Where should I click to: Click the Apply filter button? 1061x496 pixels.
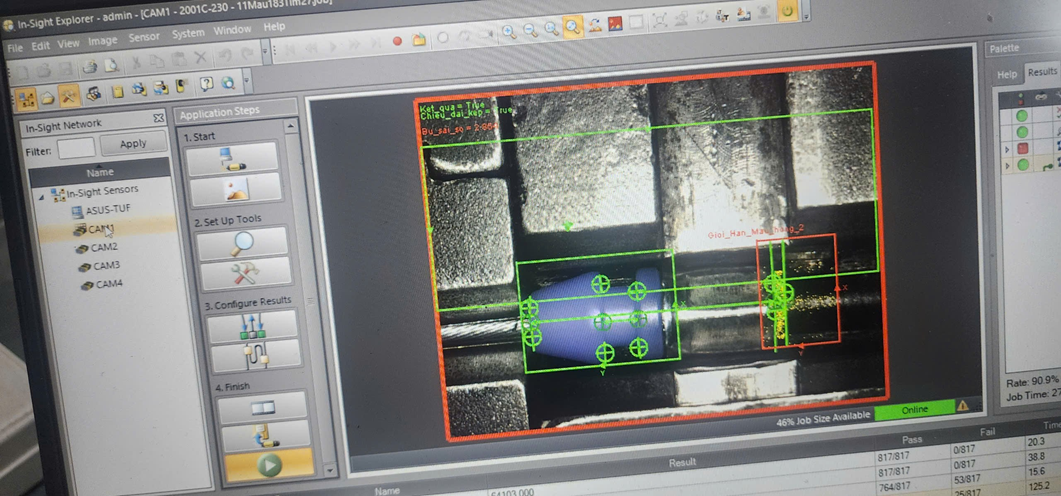click(133, 144)
